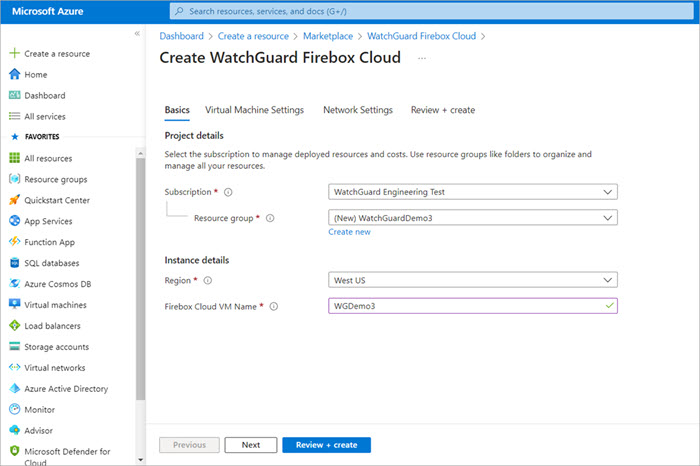Image resolution: width=700 pixels, height=466 pixels.
Task: Click the Azure search box
Action: coord(431,11)
